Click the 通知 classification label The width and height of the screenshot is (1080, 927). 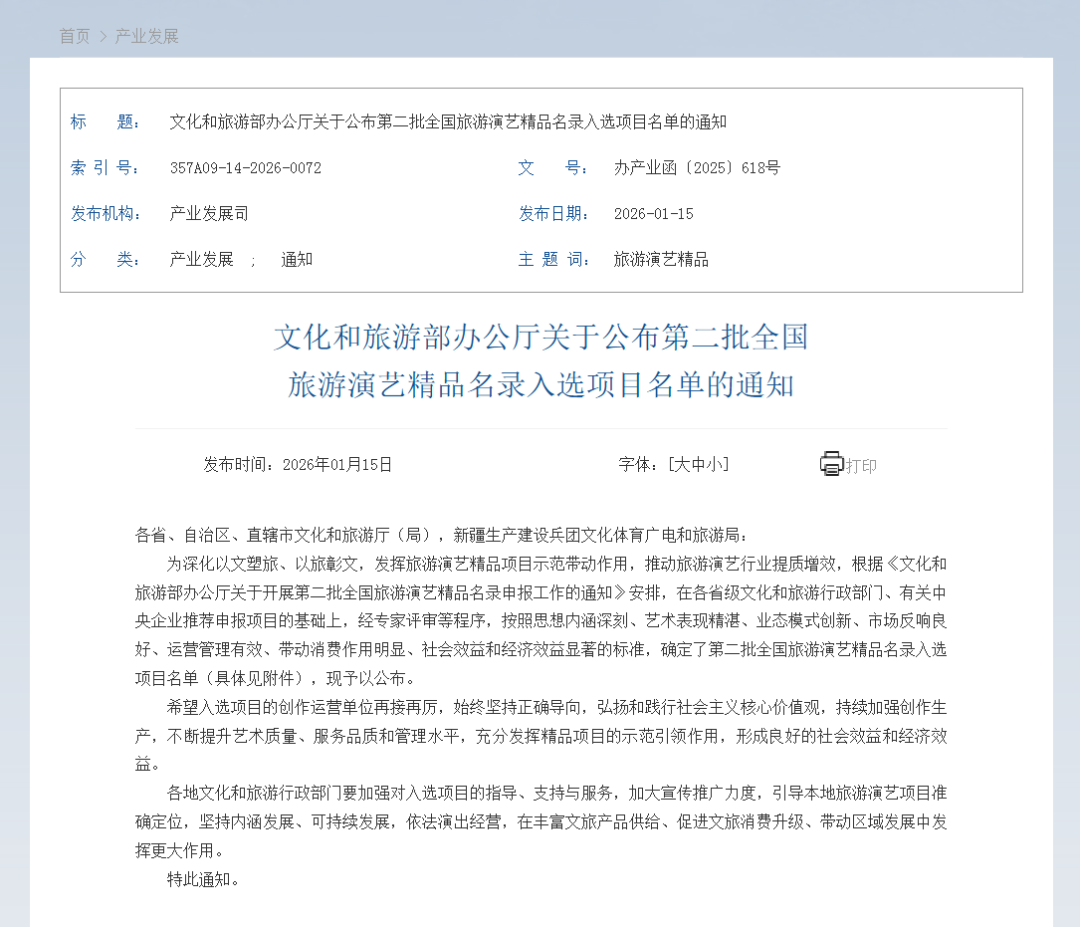coord(296,259)
